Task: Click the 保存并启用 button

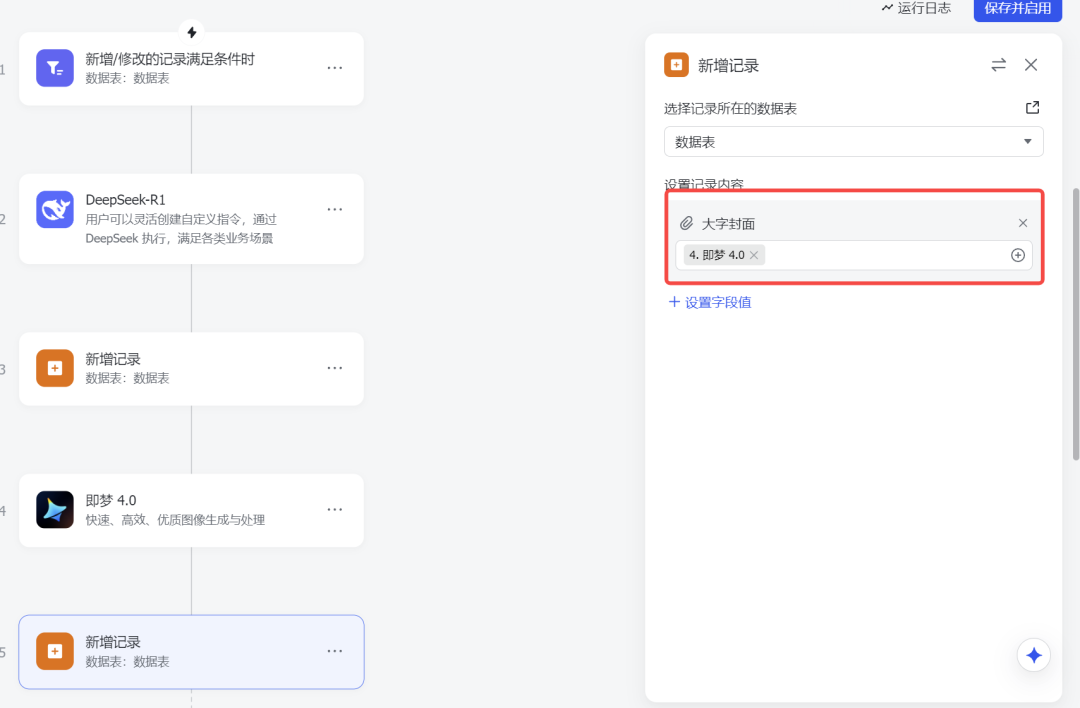Action: coord(1017,10)
